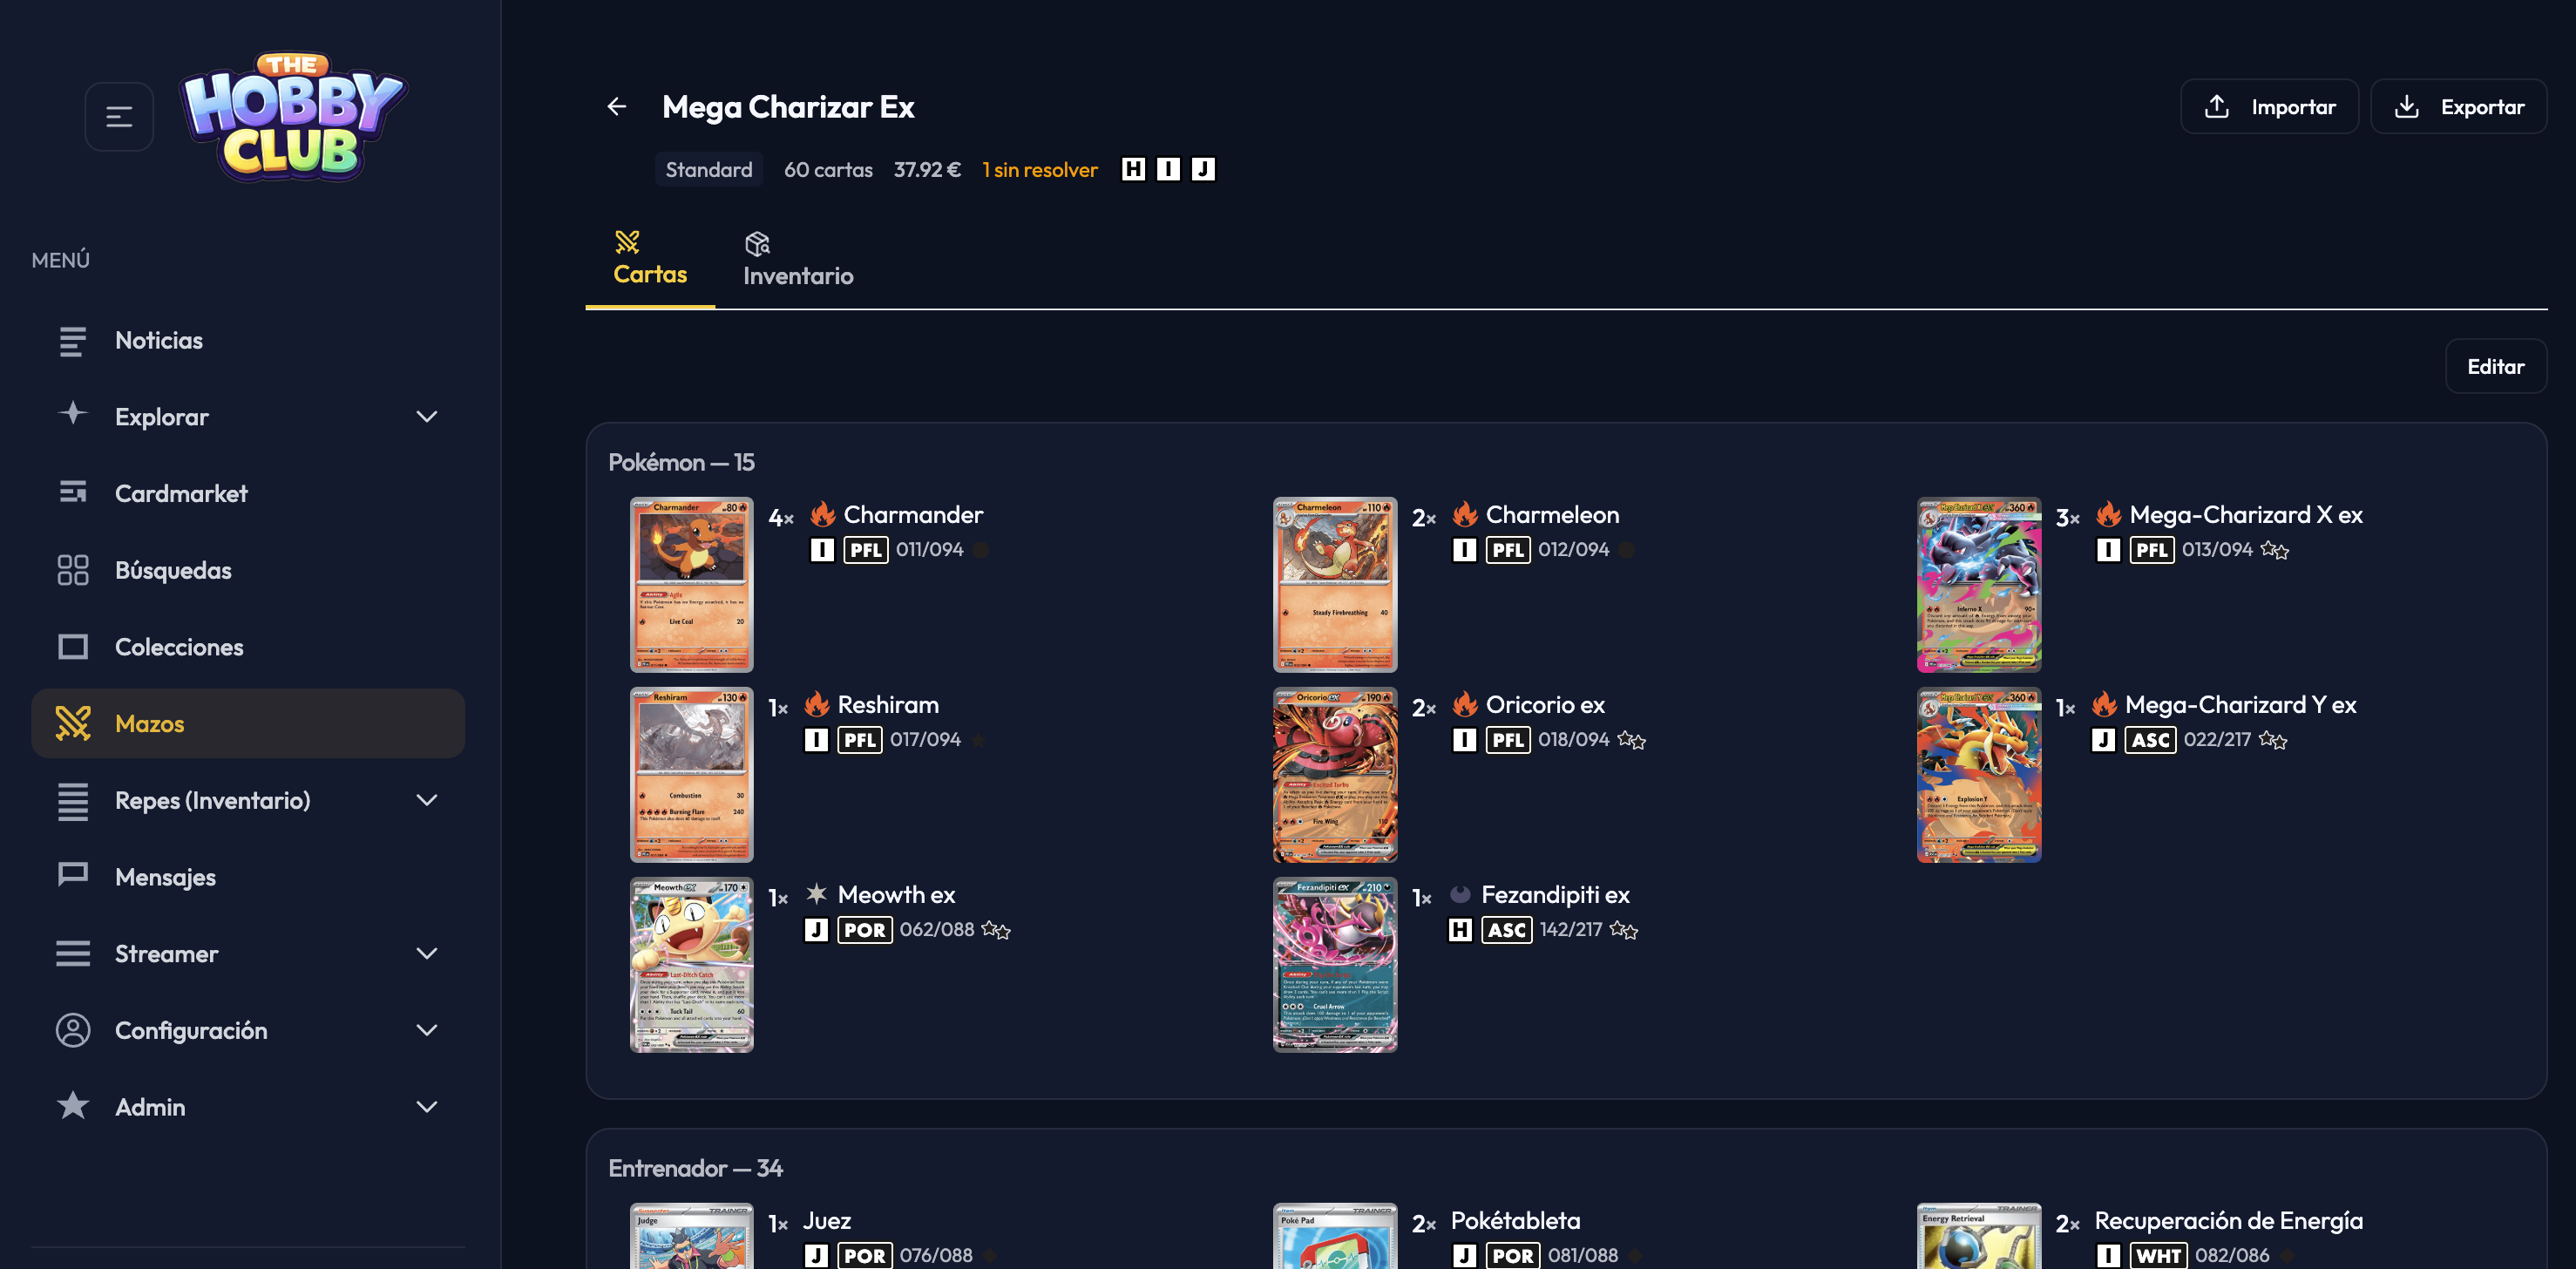Open Colecciones from the menu
2576x1269 pixels.
coord(248,647)
